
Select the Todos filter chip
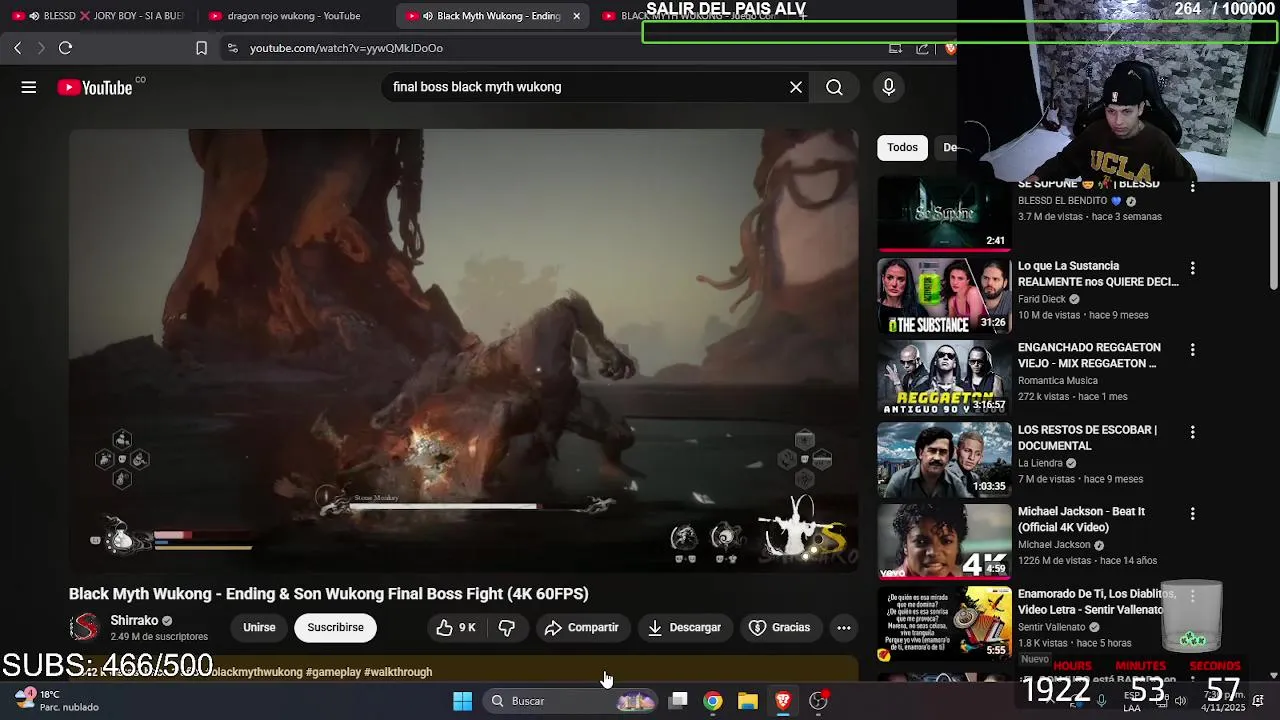point(902,148)
